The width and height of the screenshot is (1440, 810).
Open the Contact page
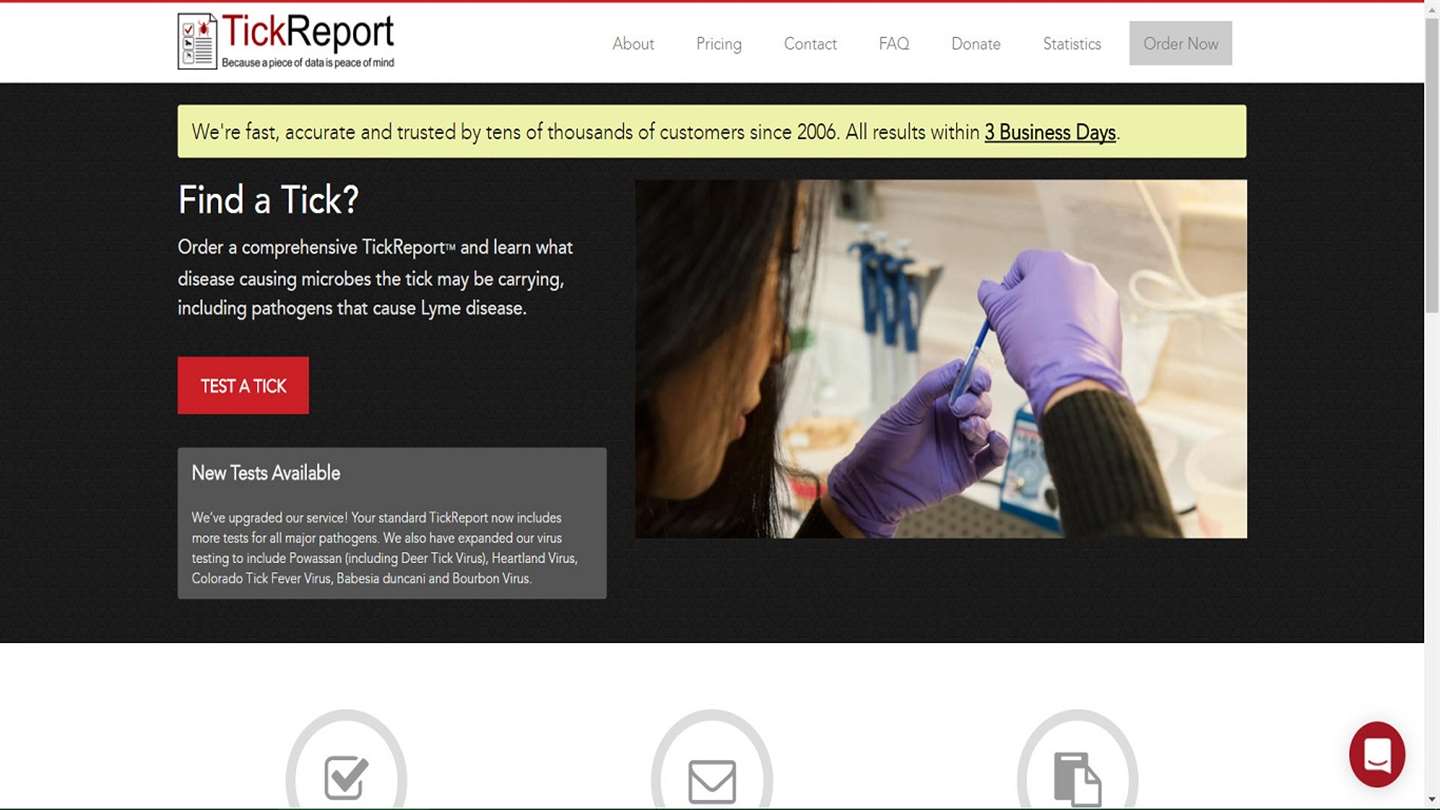(810, 44)
